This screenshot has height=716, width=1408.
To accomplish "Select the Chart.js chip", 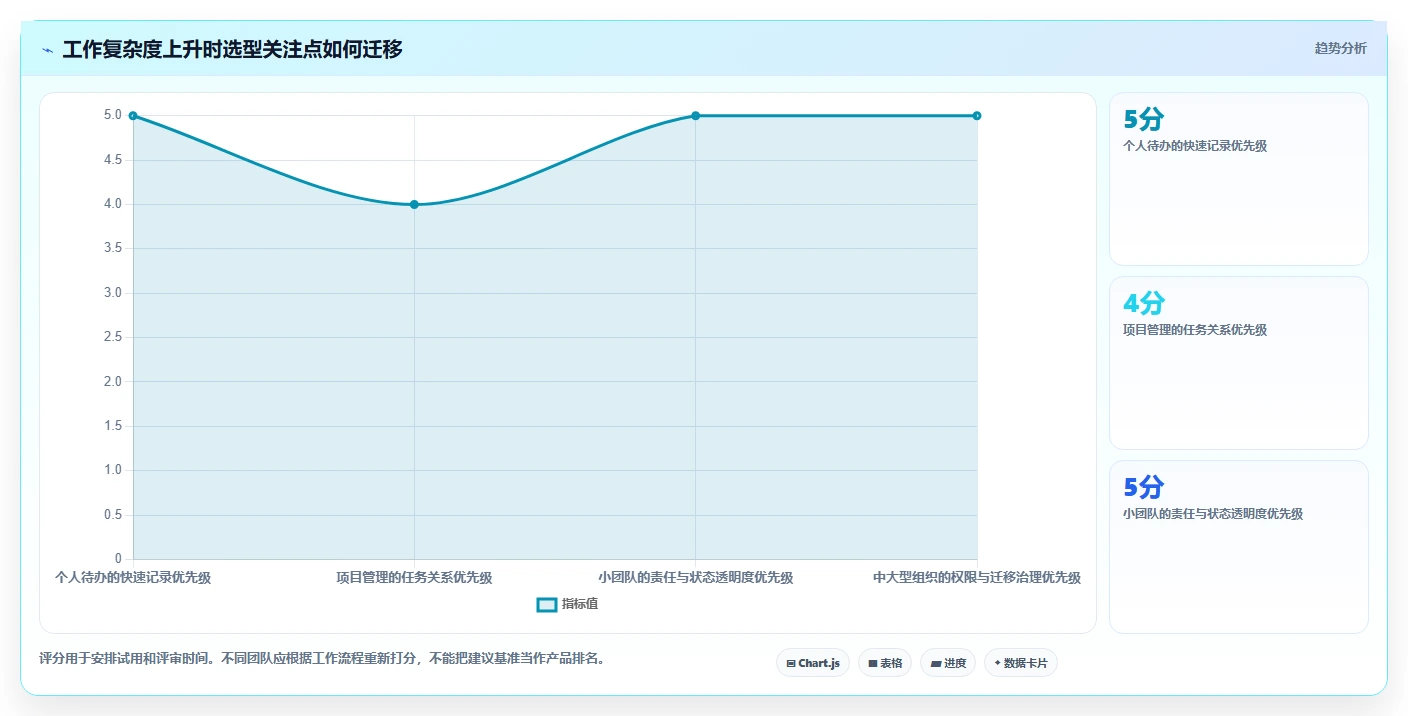I will coord(813,663).
